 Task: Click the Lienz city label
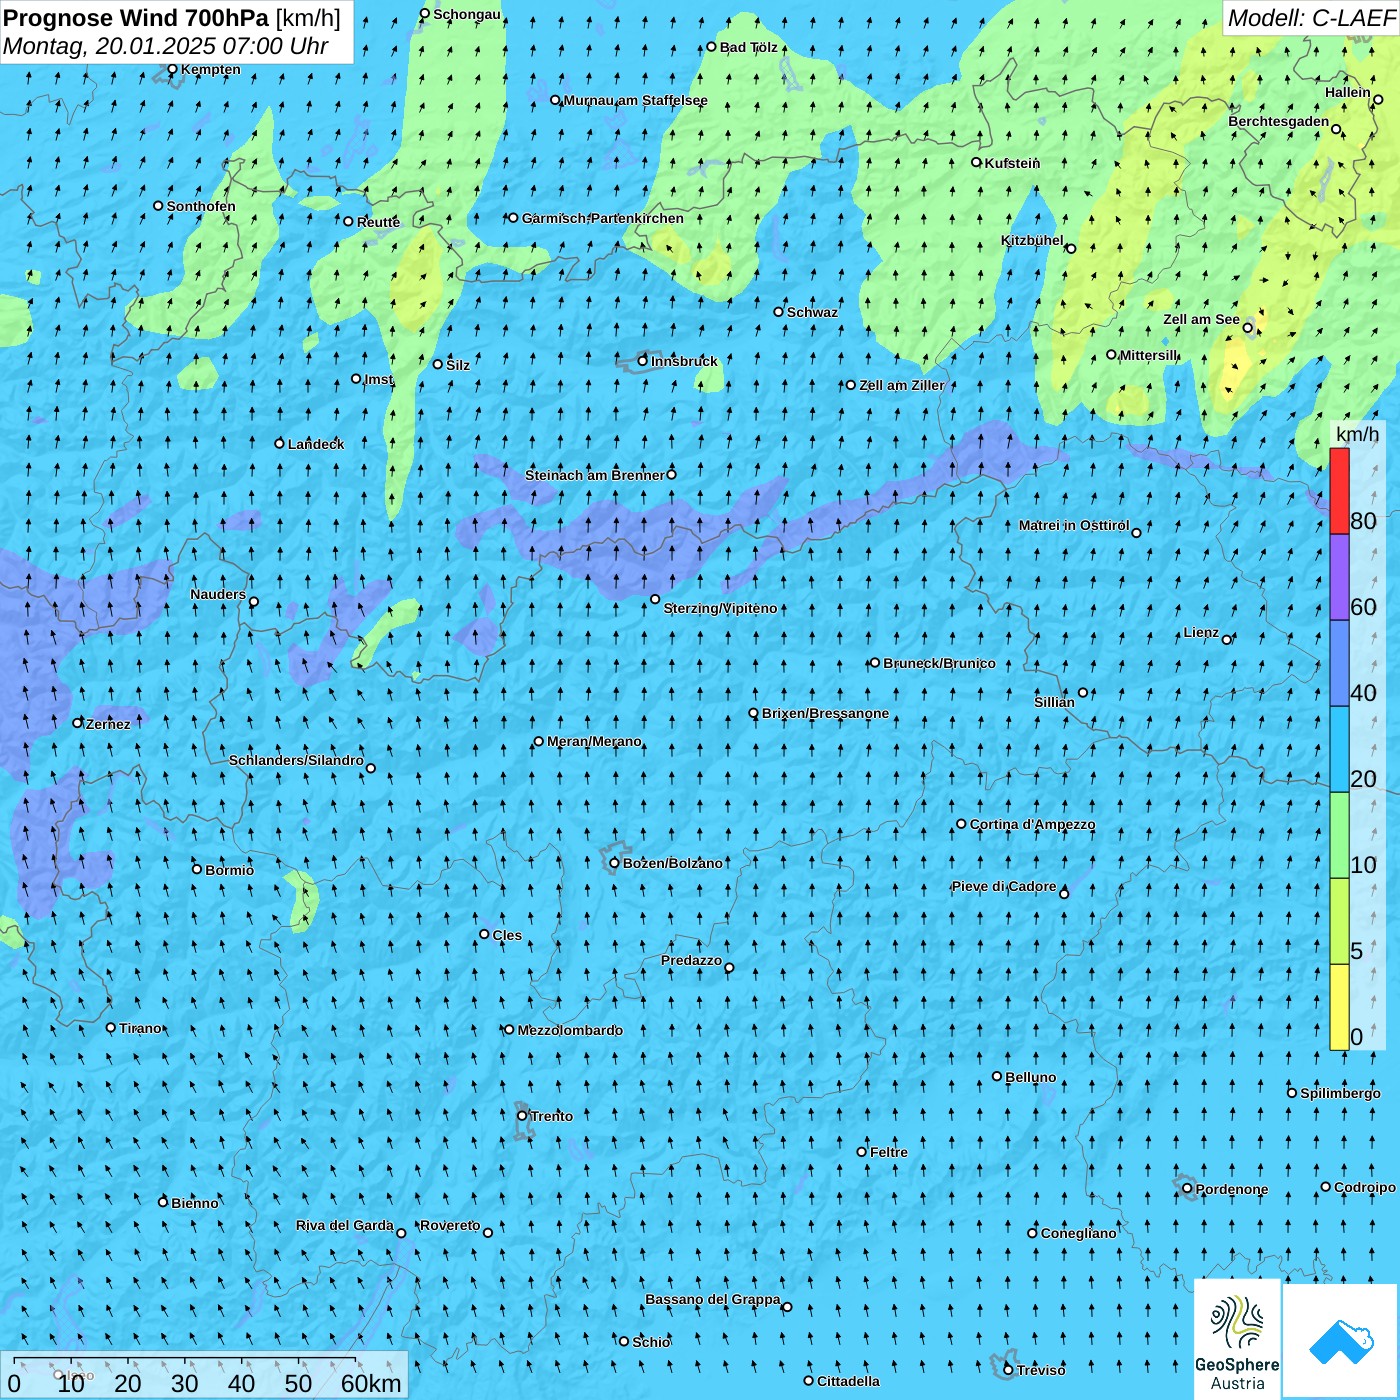[1201, 632]
